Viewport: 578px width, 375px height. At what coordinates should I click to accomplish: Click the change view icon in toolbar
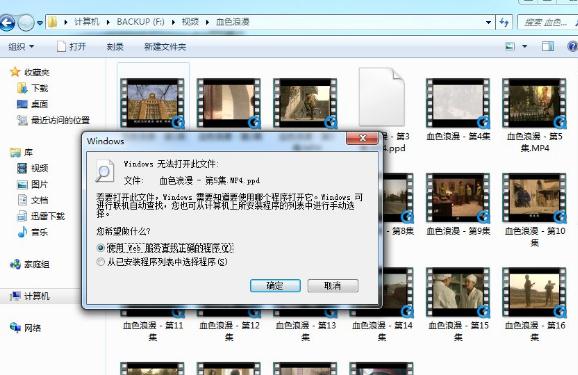pyautogui.click(x=510, y=46)
